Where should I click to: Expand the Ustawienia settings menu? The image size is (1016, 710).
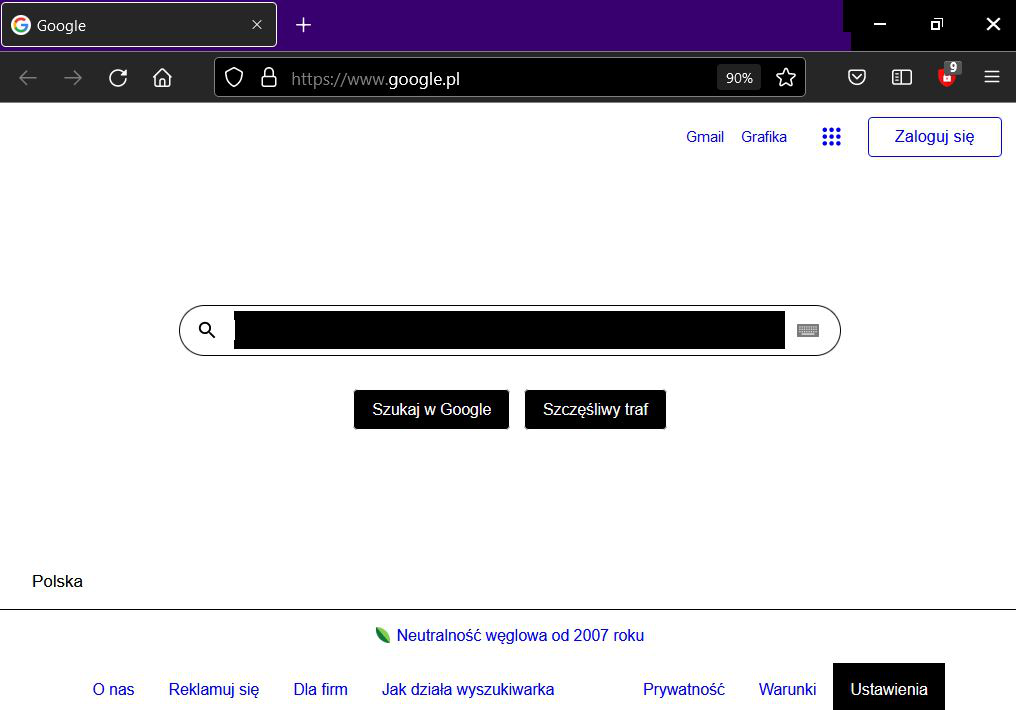point(889,688)
